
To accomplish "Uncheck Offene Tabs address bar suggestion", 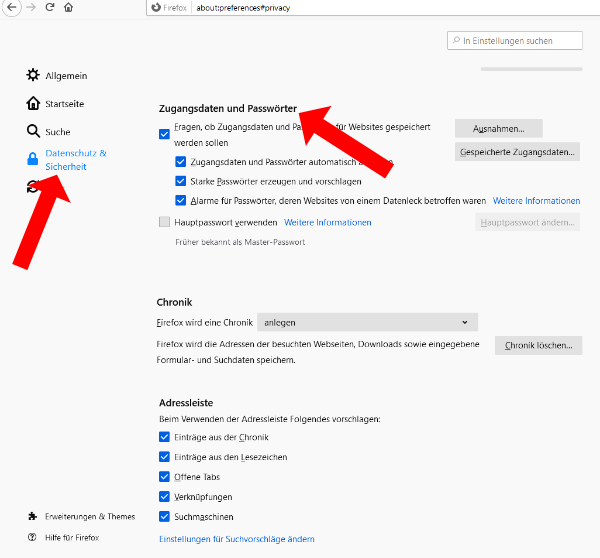I will 165,477.
